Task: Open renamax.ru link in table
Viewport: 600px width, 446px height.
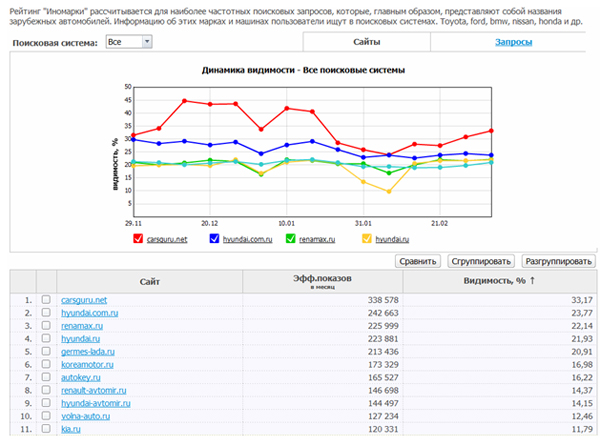Action: pos(82,326)
